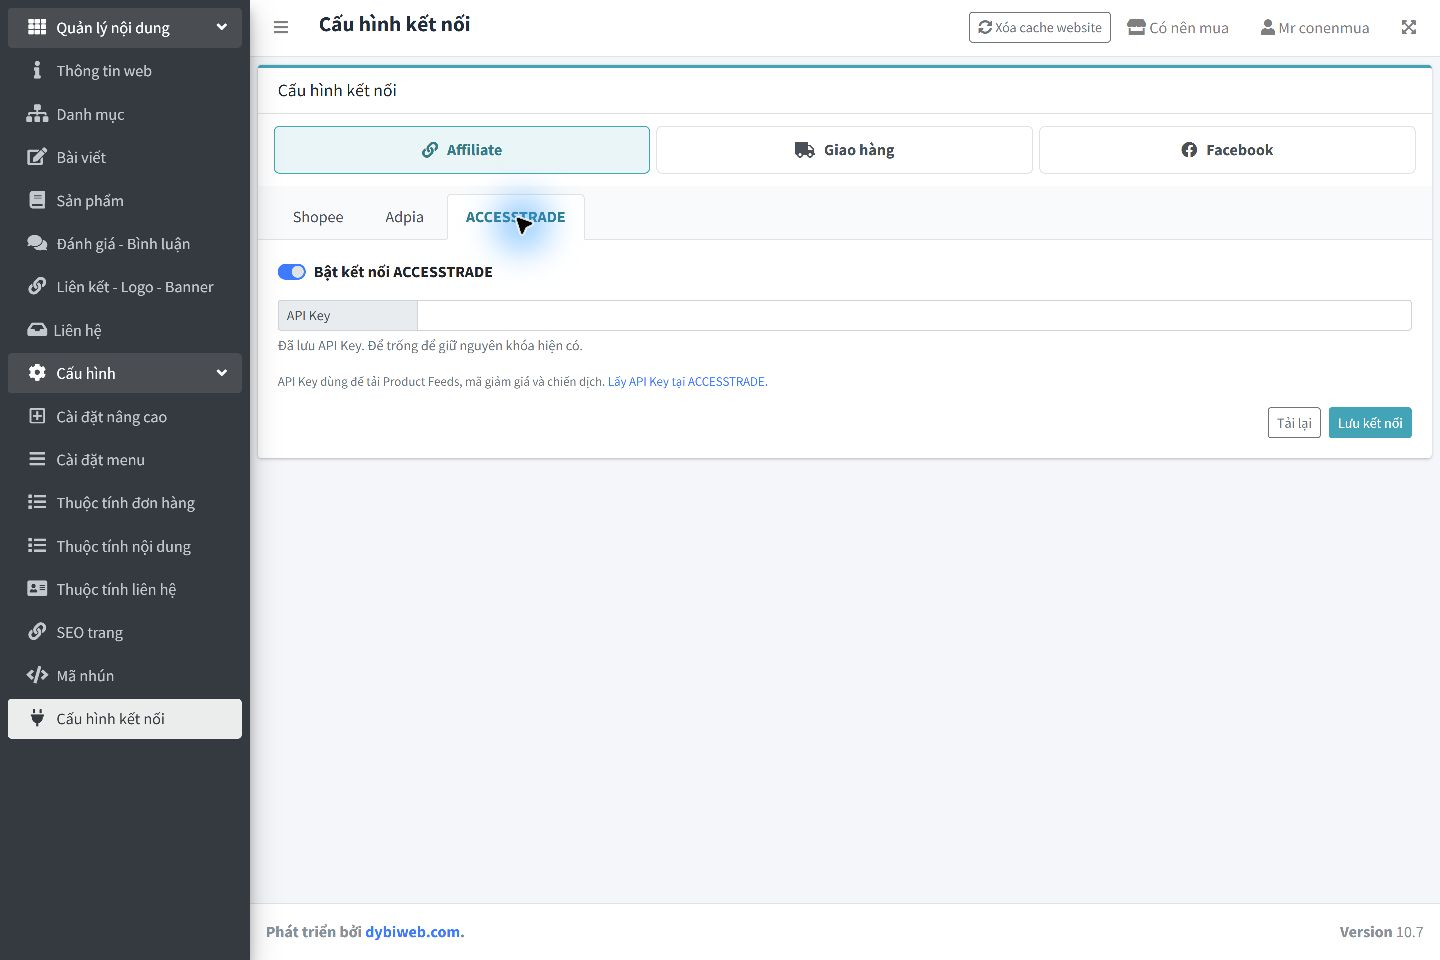Open the Affiliate connection section

point(462,150)
